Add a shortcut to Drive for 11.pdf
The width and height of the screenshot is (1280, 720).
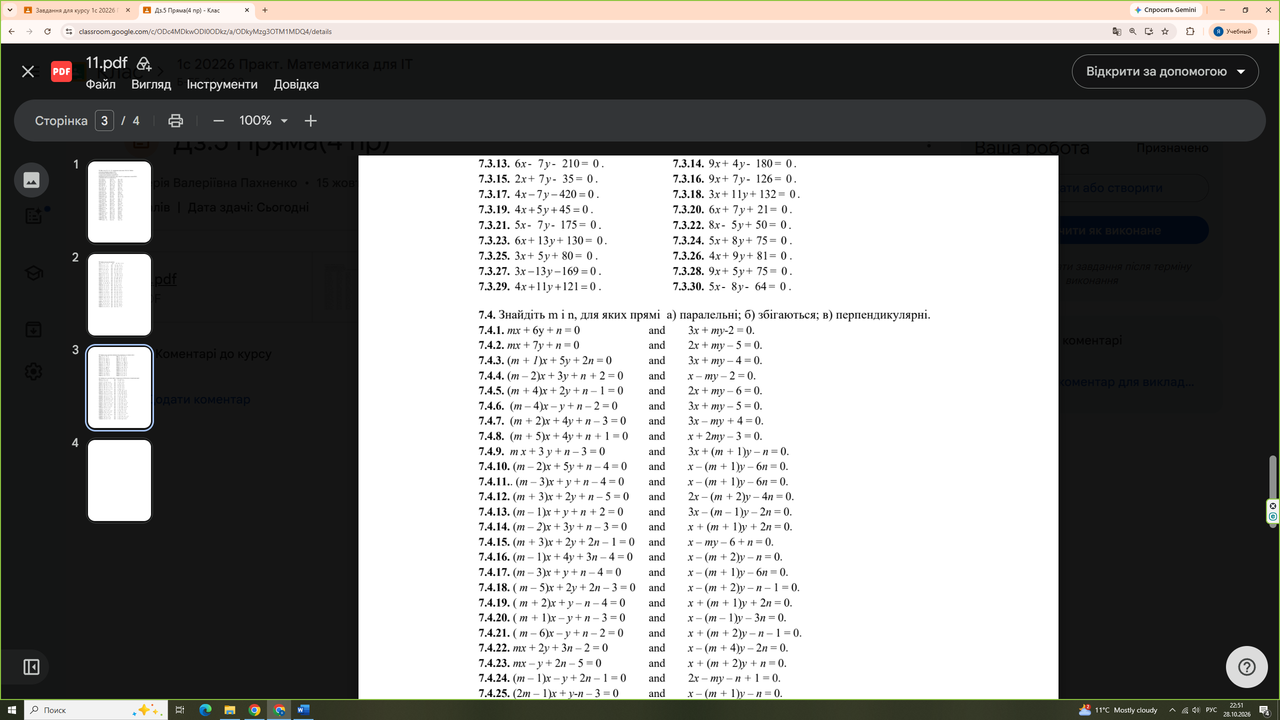pyautogui.click(x=144, y=63)
